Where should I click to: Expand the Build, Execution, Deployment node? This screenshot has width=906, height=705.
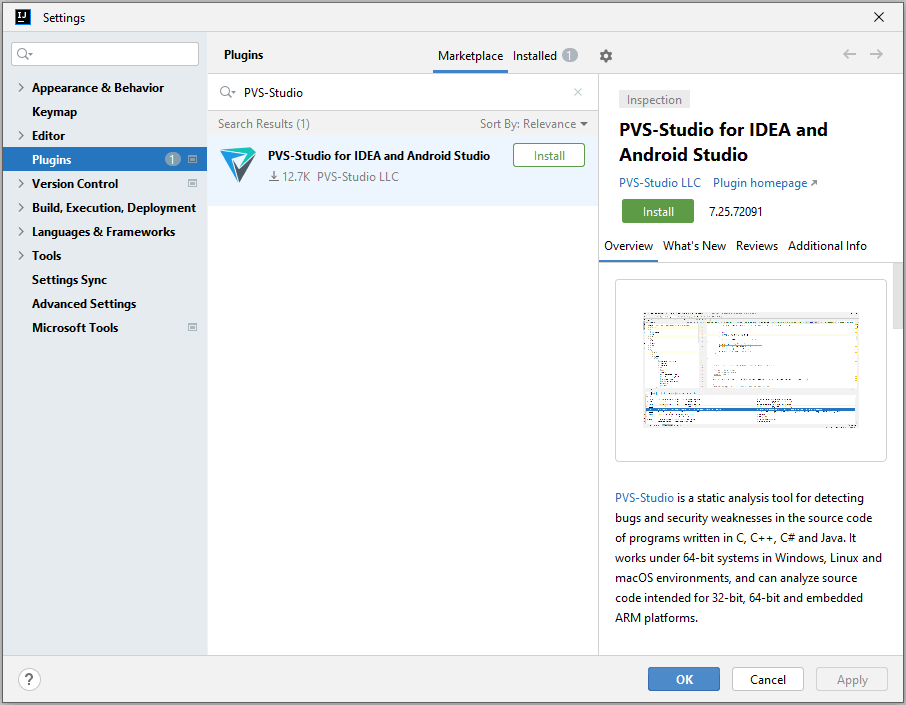pos(22,208)
